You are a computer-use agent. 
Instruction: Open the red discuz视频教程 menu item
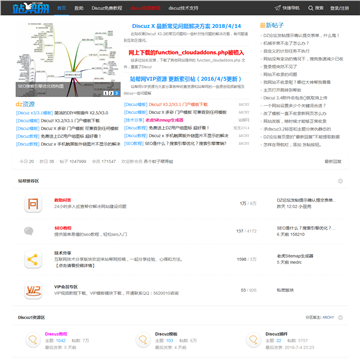(145, 8)
